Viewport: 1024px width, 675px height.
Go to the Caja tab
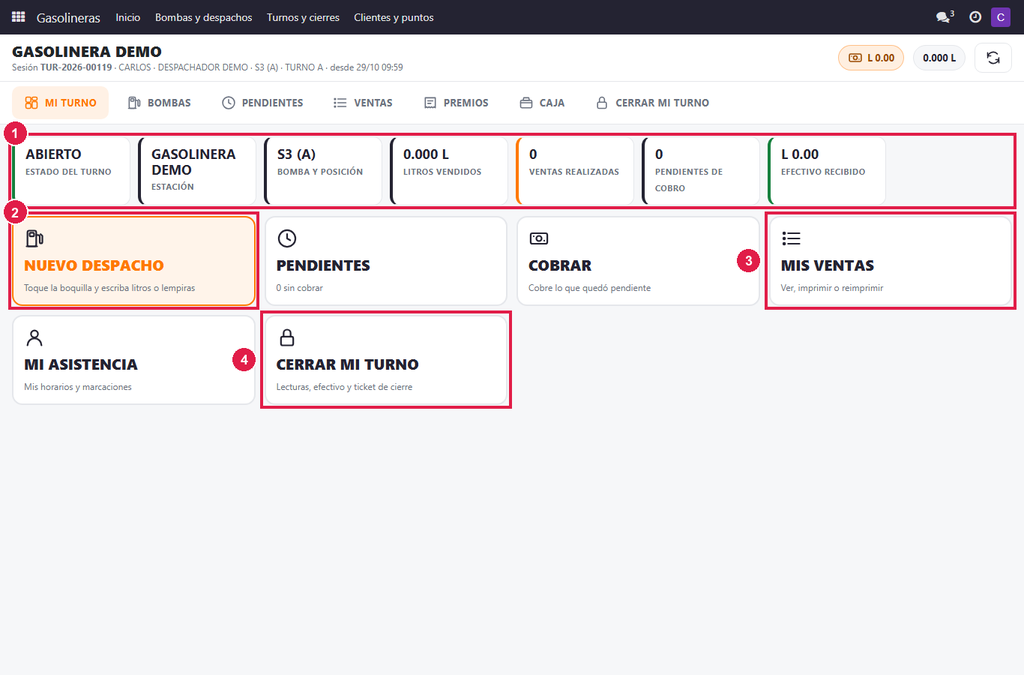pos(542,102)
